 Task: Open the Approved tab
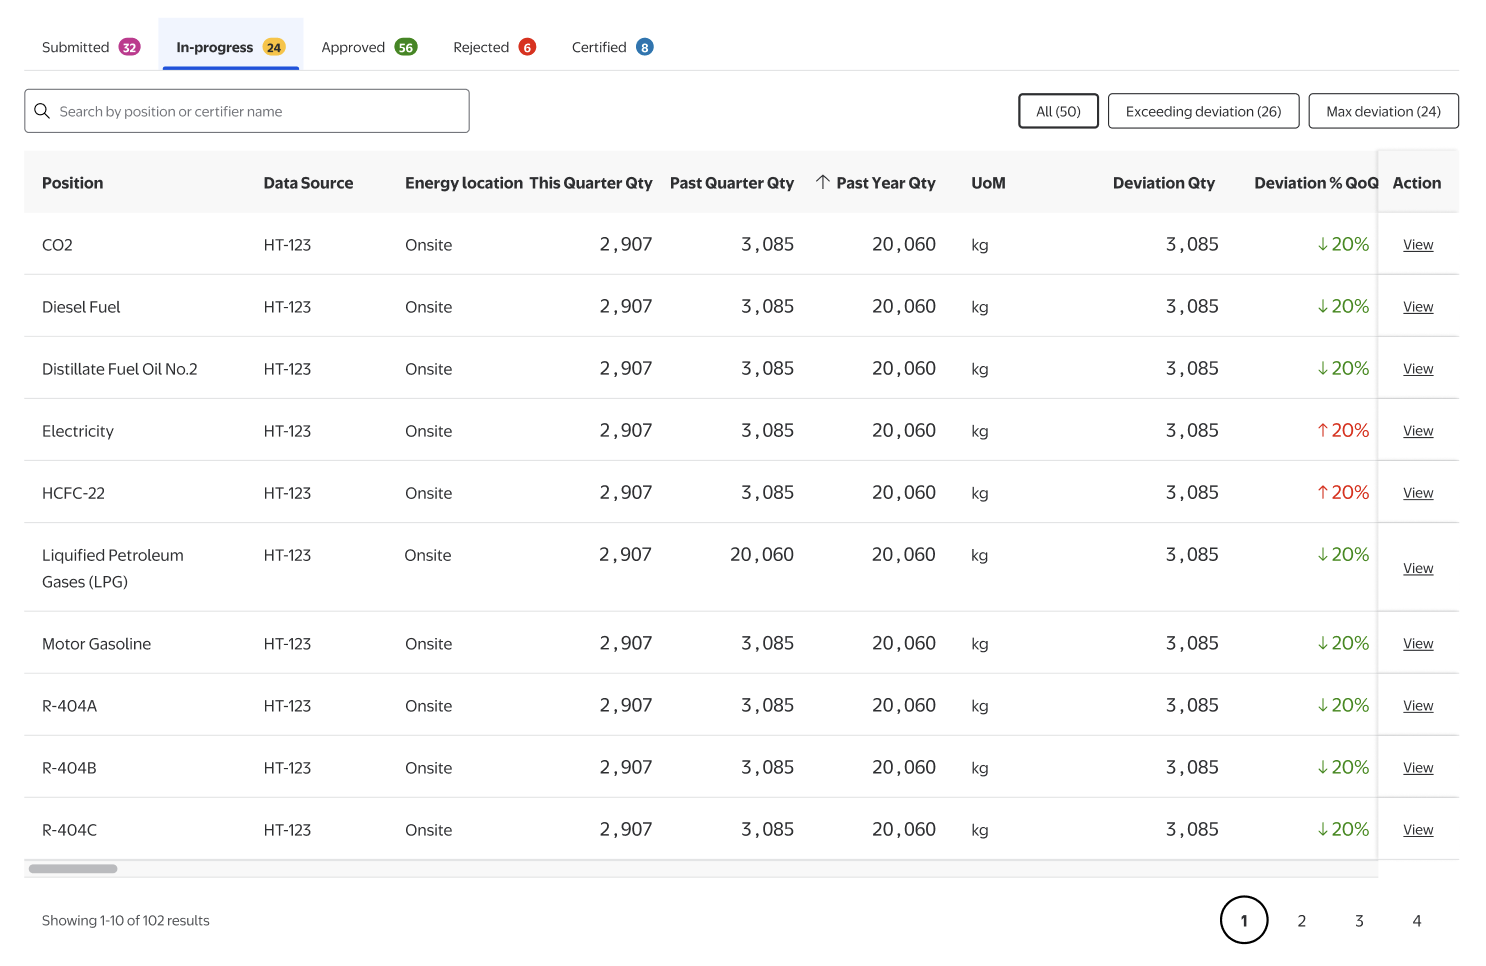click(x=353, y=47)
